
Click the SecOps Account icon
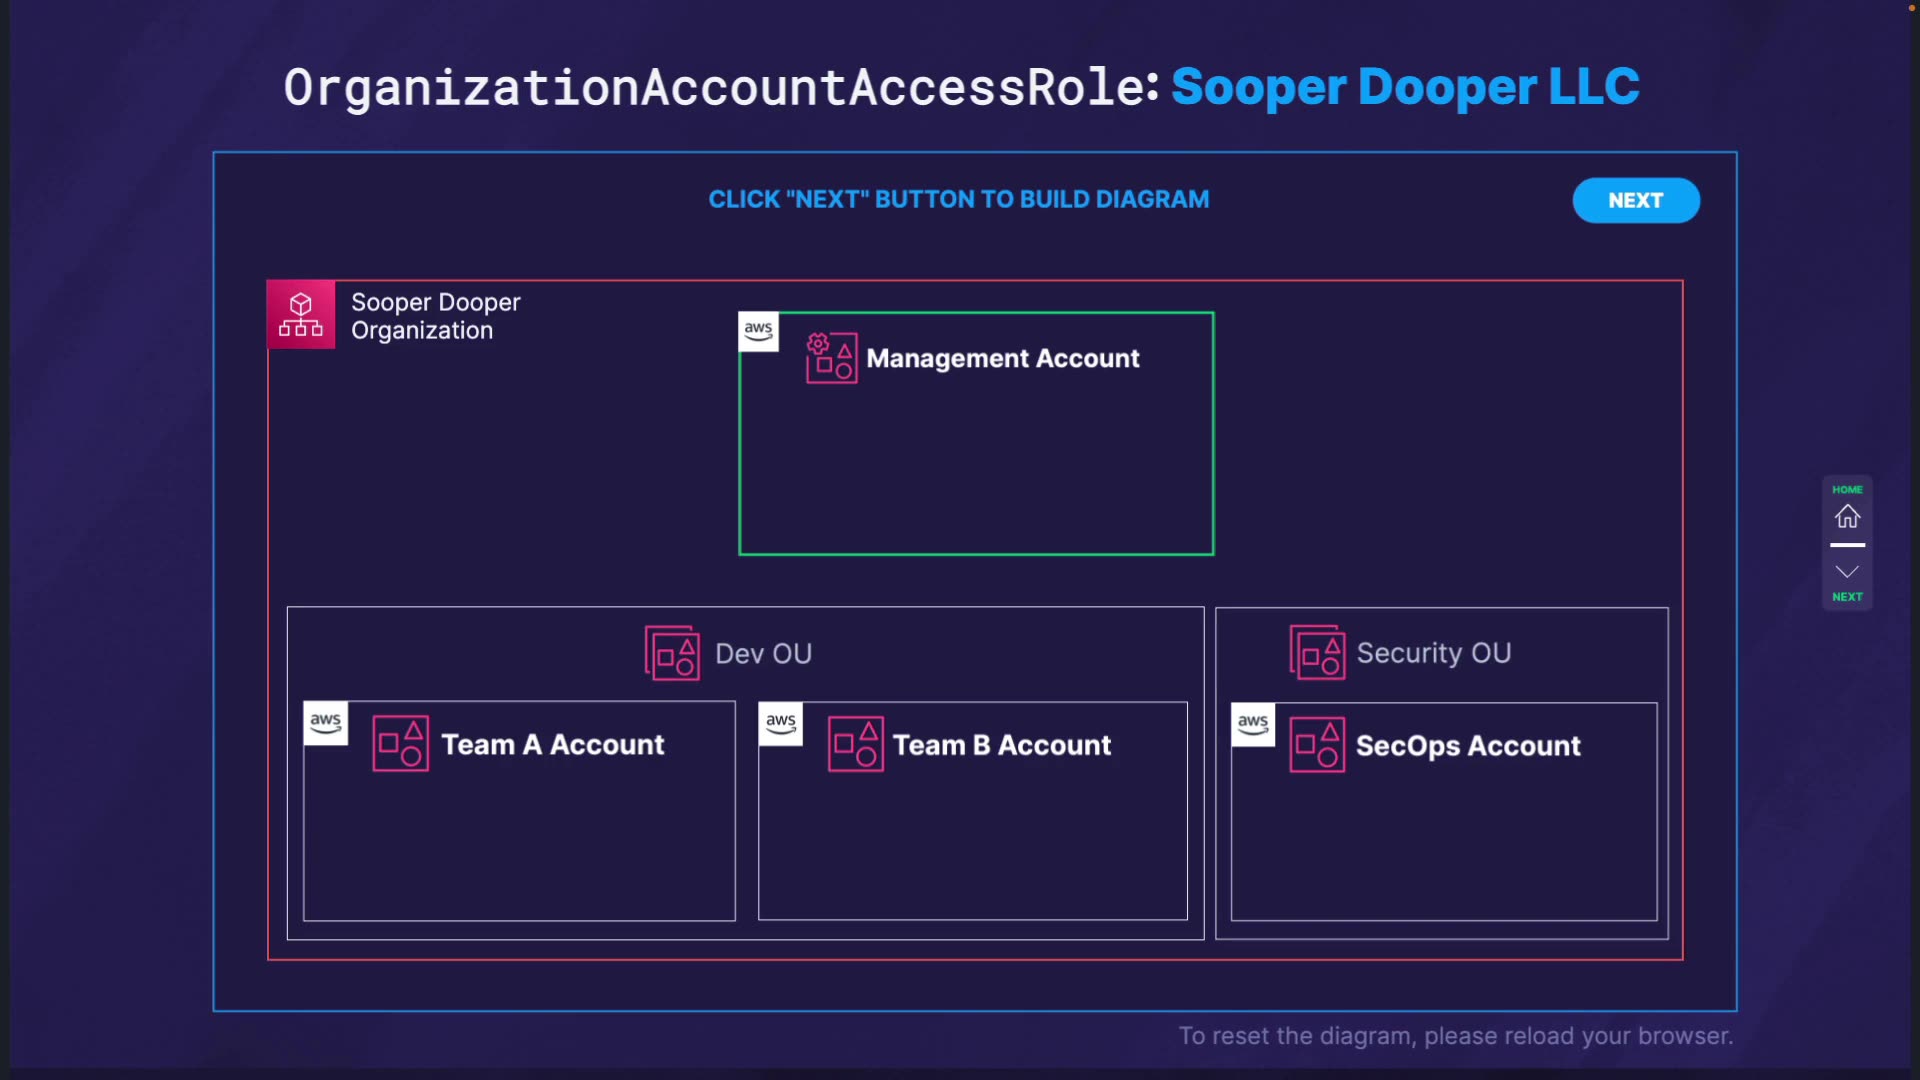tap(1317, 745)
